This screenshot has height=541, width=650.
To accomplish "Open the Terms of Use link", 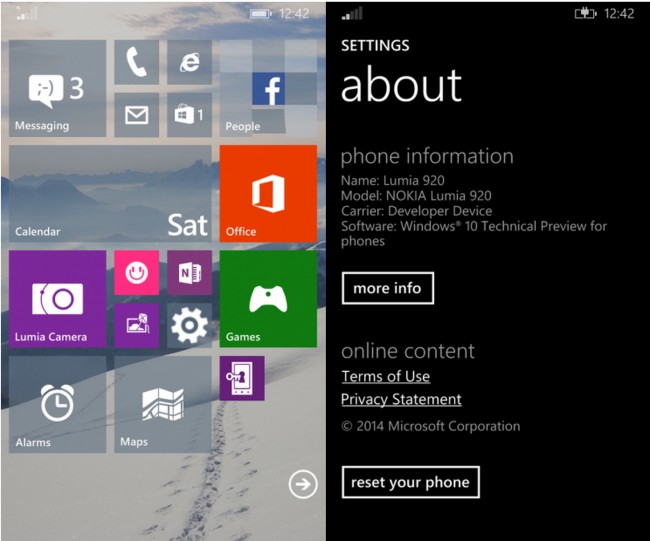I will (386, 376).
